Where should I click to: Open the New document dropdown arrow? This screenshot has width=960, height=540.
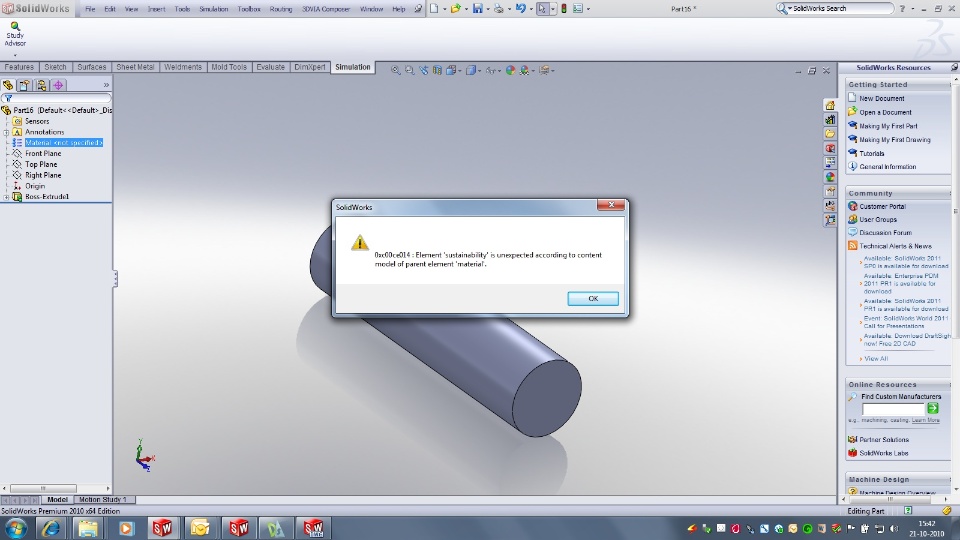pos(444,9)
